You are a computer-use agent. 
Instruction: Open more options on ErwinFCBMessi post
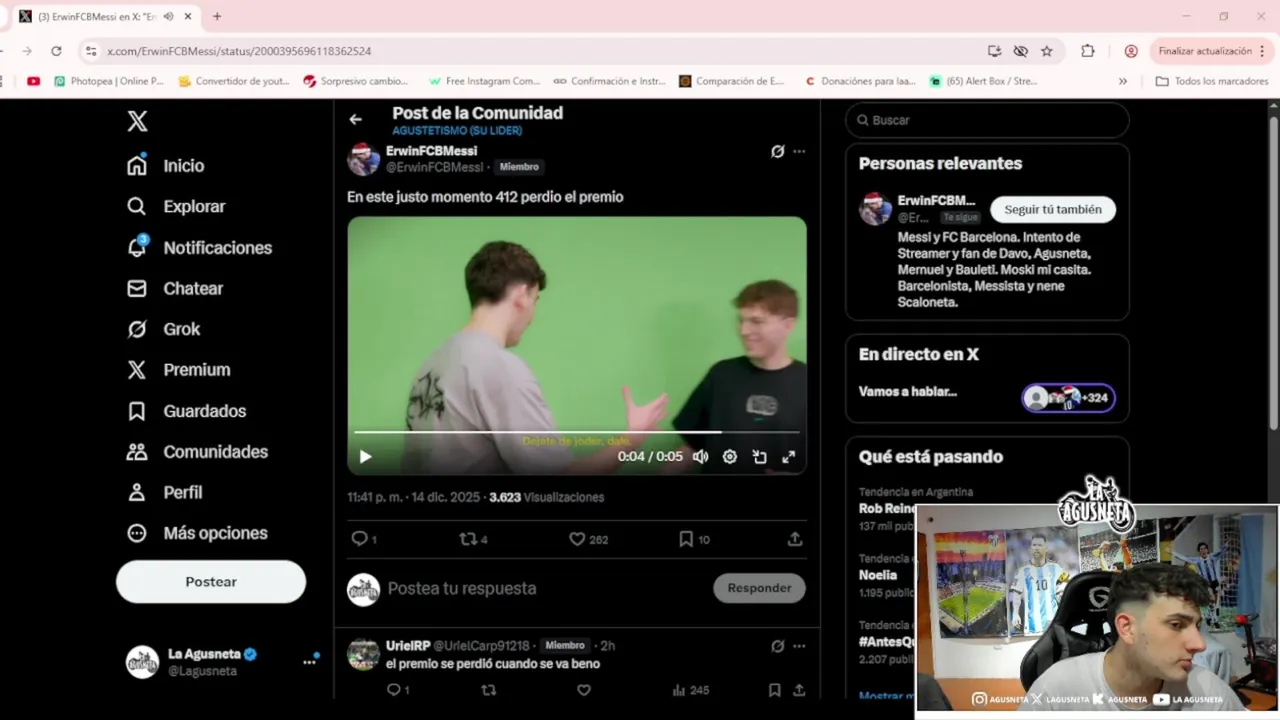coord(799,152)
